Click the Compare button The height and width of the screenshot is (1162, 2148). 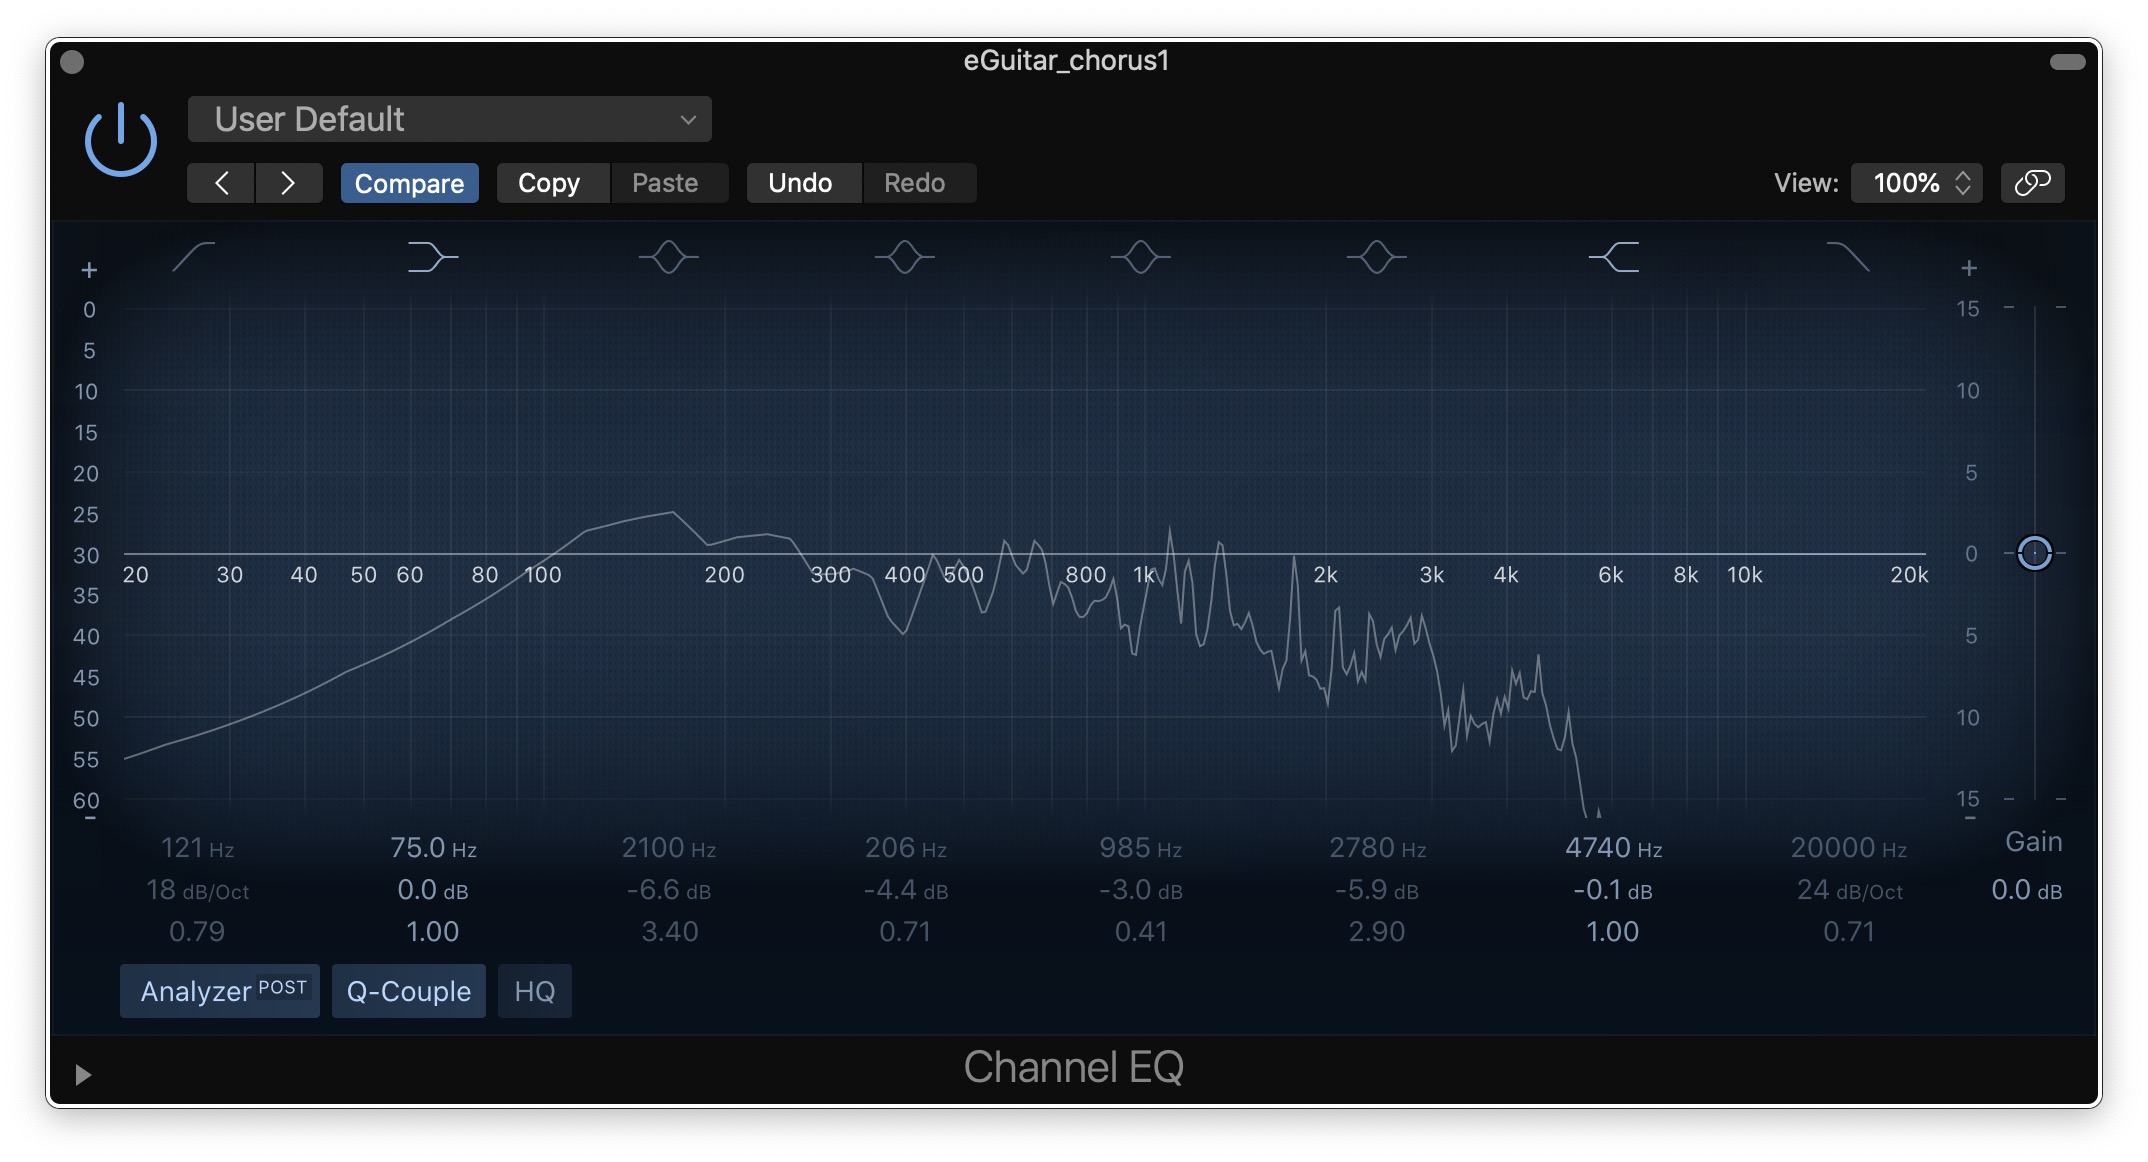pyautogui.click(x=409, y=183)
